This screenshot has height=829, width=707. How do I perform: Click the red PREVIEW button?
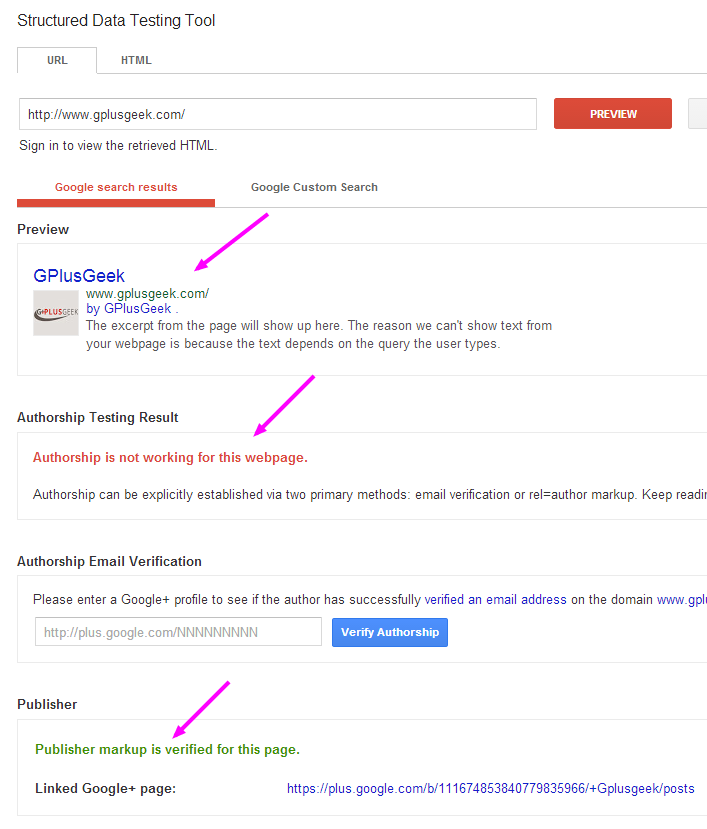pyautogui.click(x=613, y=114)
